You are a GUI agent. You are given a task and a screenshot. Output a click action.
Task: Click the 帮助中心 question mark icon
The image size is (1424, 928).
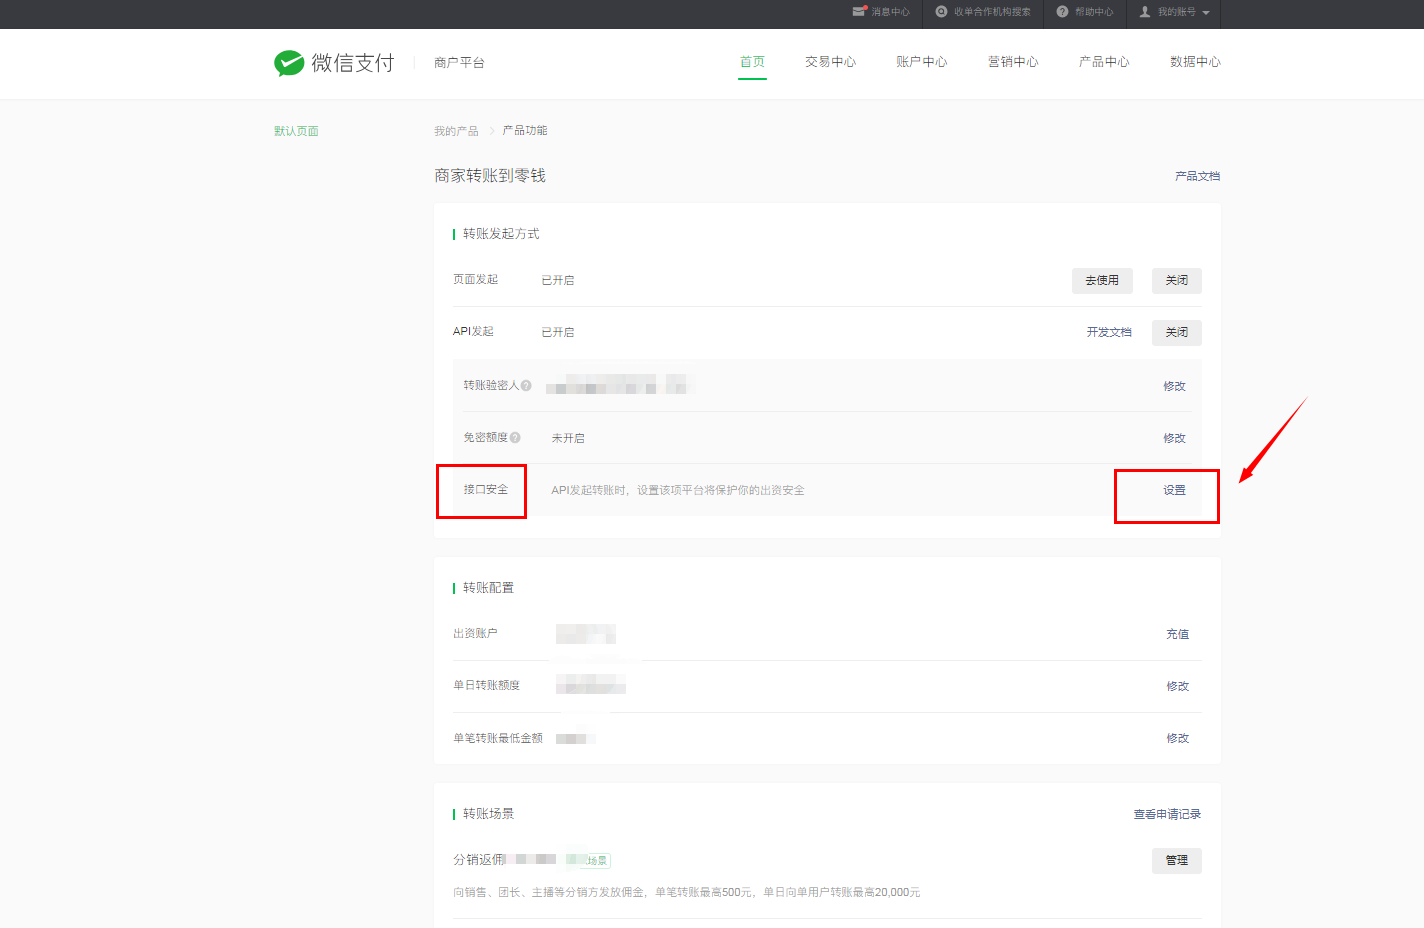point(1062,12)
